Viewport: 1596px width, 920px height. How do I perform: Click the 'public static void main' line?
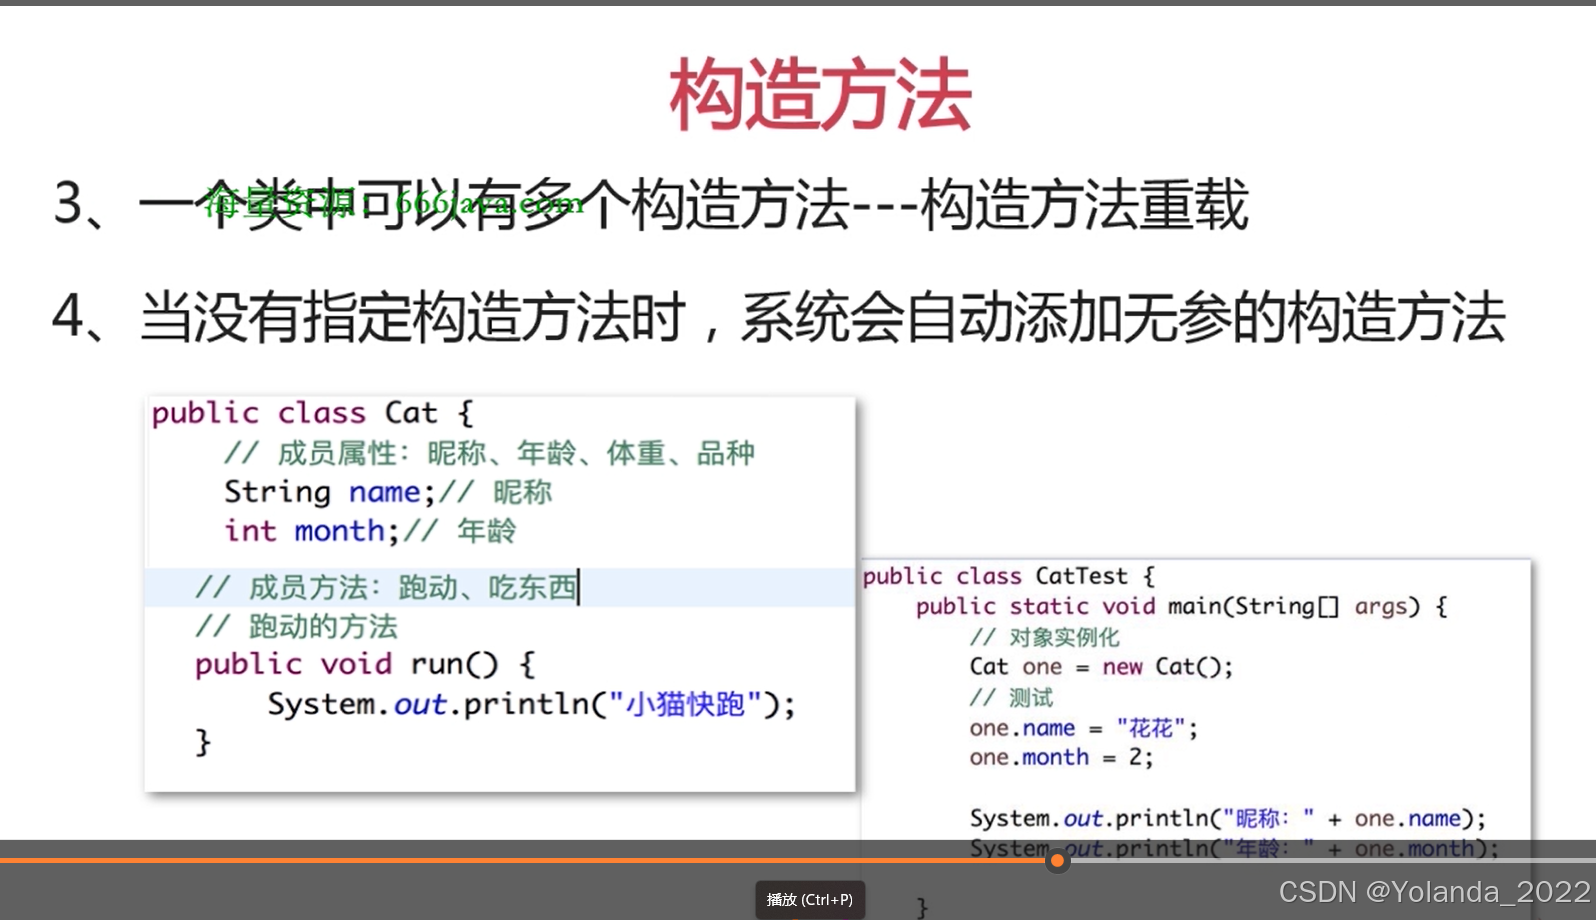[x=1182, y=606]
